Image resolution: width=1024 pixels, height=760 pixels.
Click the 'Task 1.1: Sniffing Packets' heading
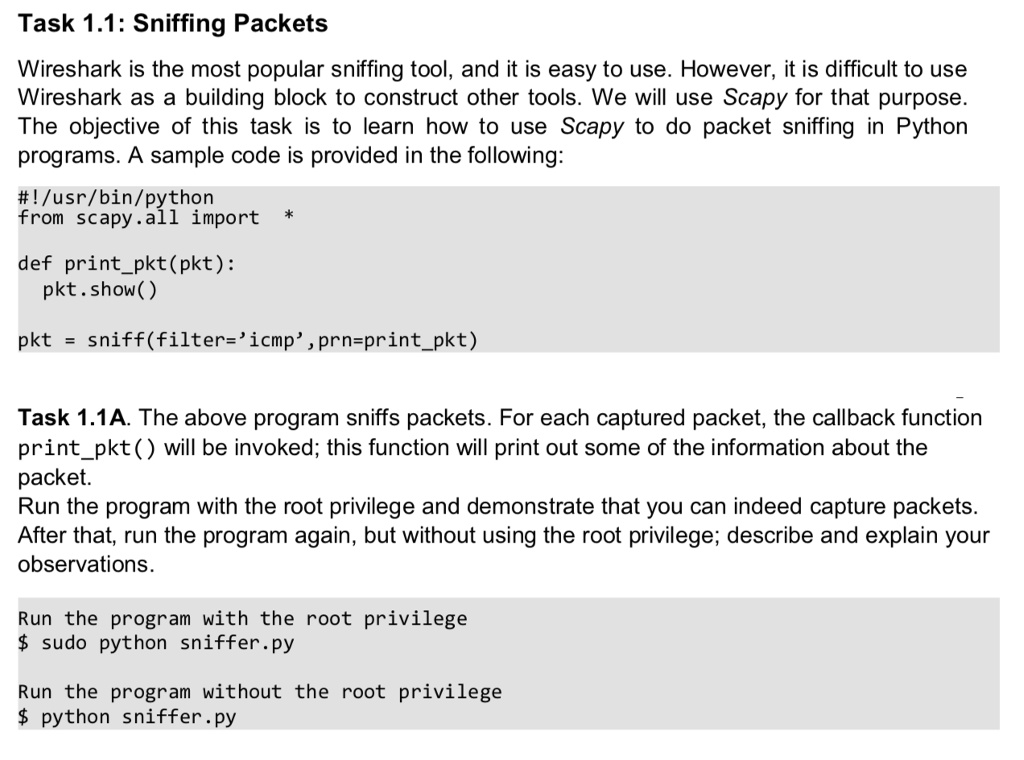tap(173, 24)
